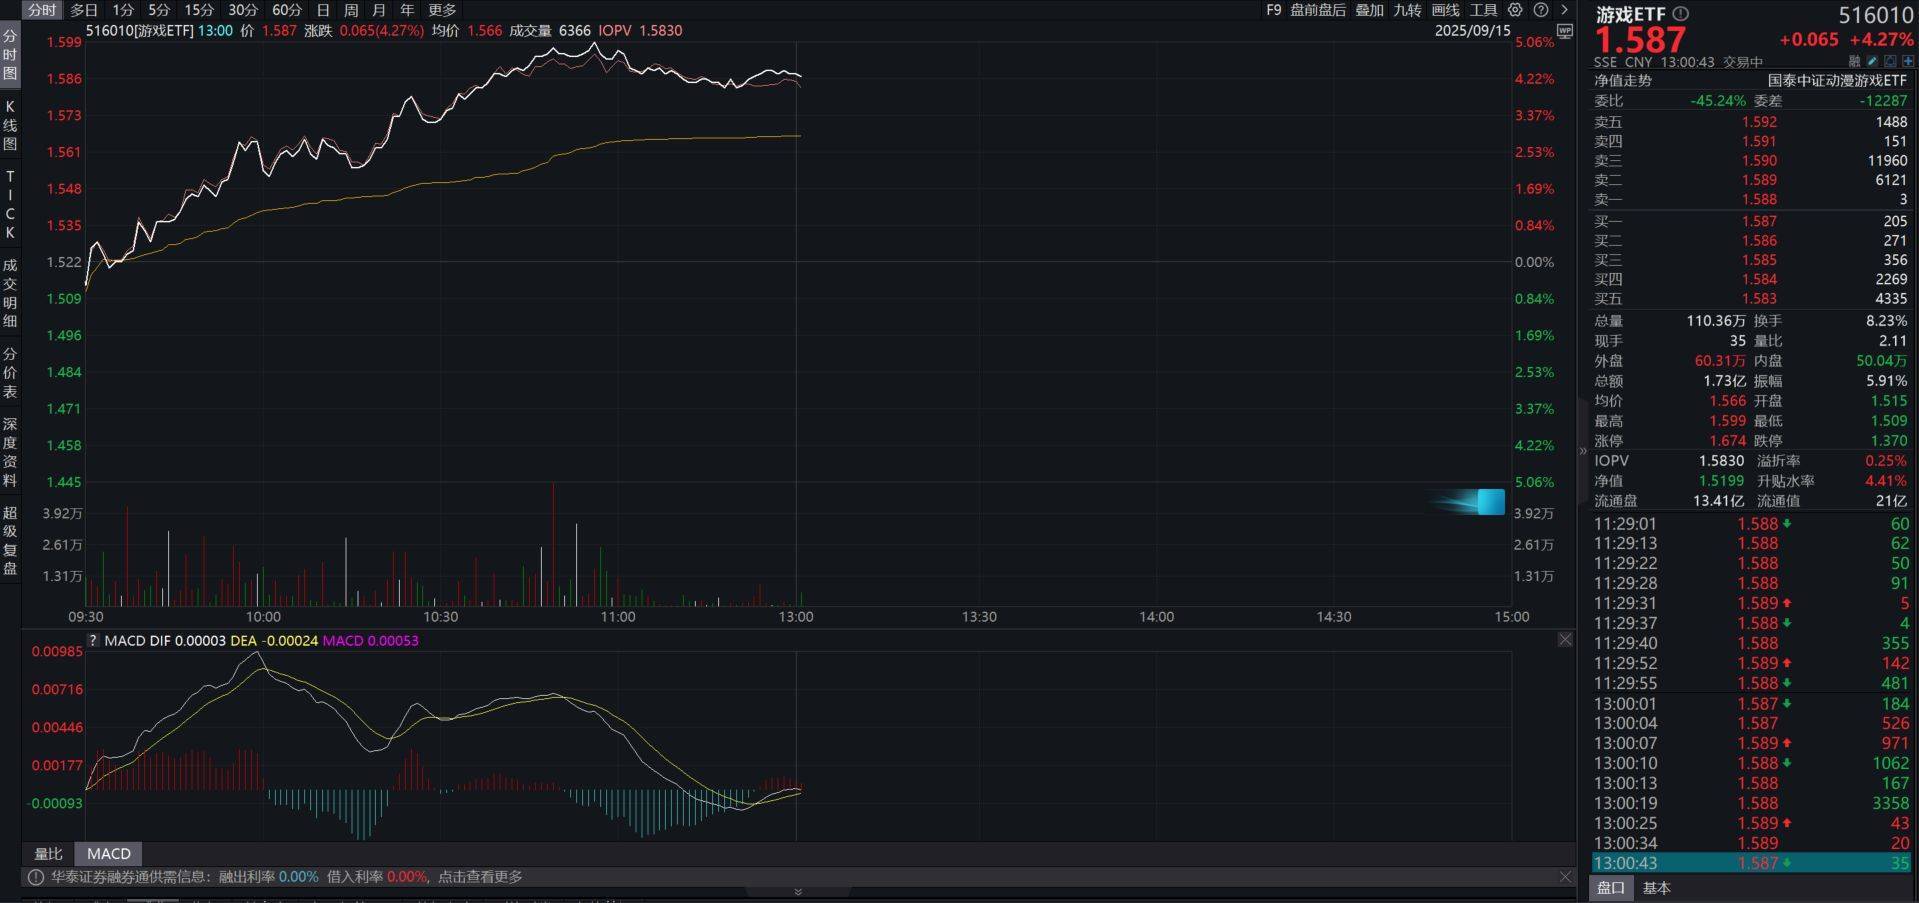Viewport: 1919px width, 903px height.
Task: Click the blue plus icon near 交易中
Action: tap(1908, 60)
